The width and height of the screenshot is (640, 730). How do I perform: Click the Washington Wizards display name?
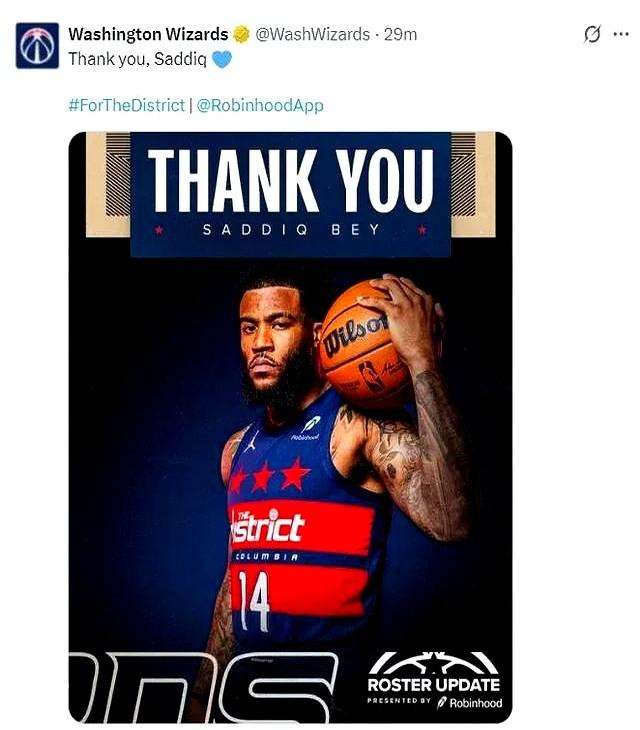[x=148, y=34]
